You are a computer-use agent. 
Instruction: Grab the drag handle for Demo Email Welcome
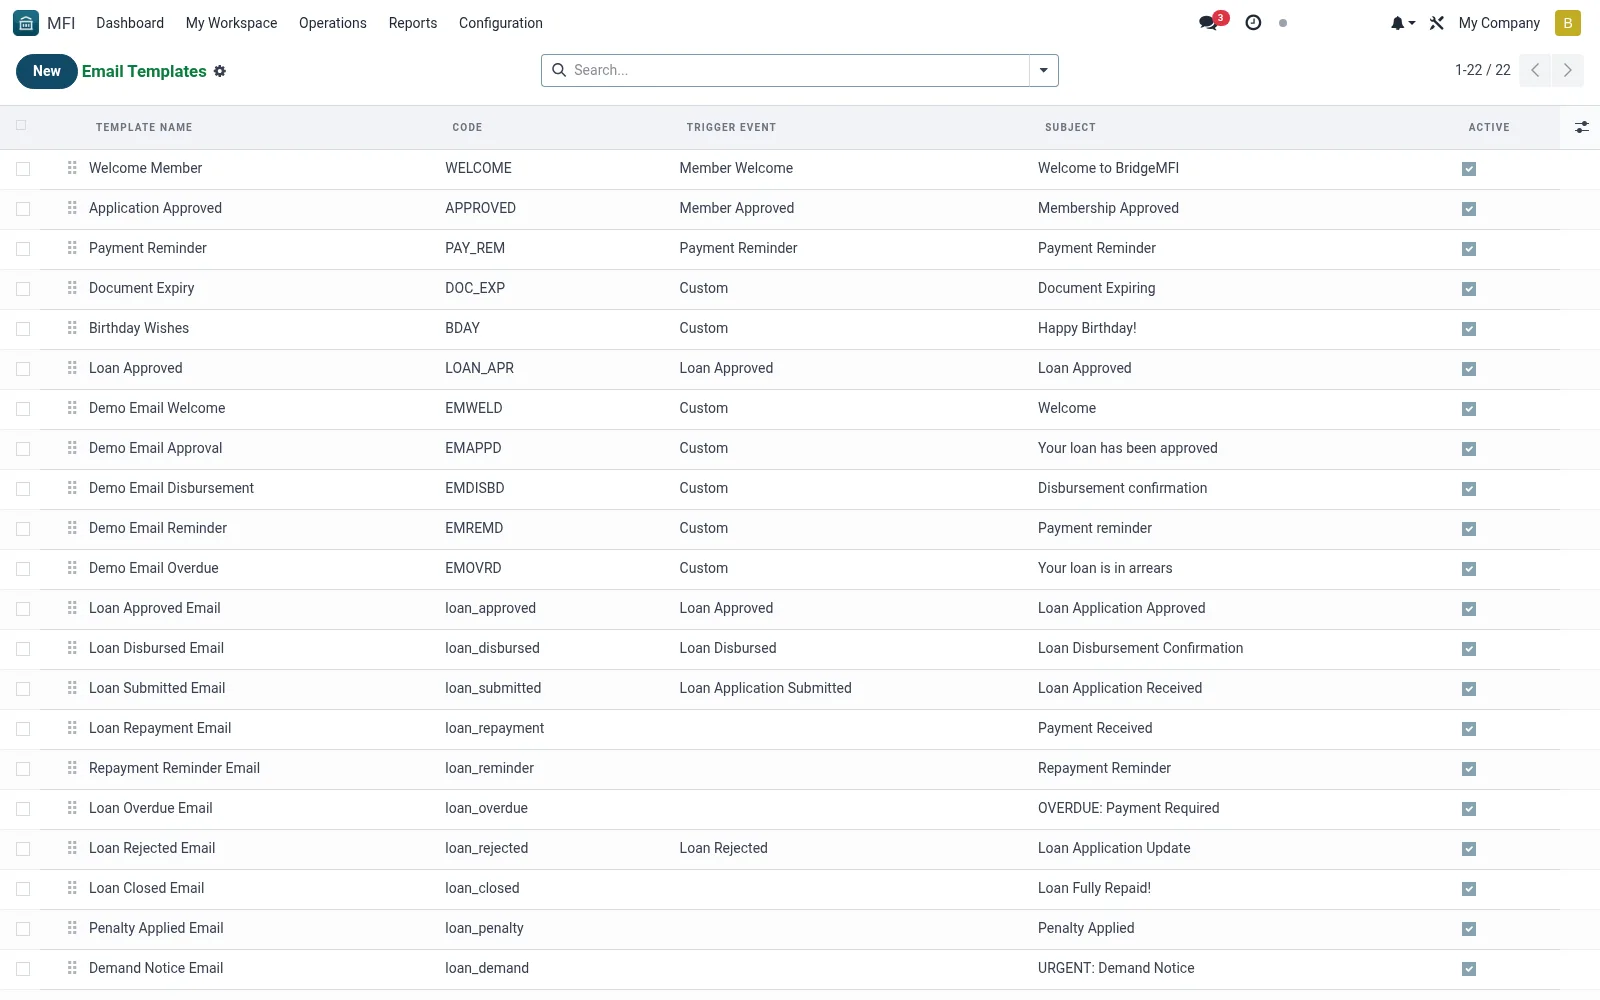pyautogui.click(x=72, y=408)
